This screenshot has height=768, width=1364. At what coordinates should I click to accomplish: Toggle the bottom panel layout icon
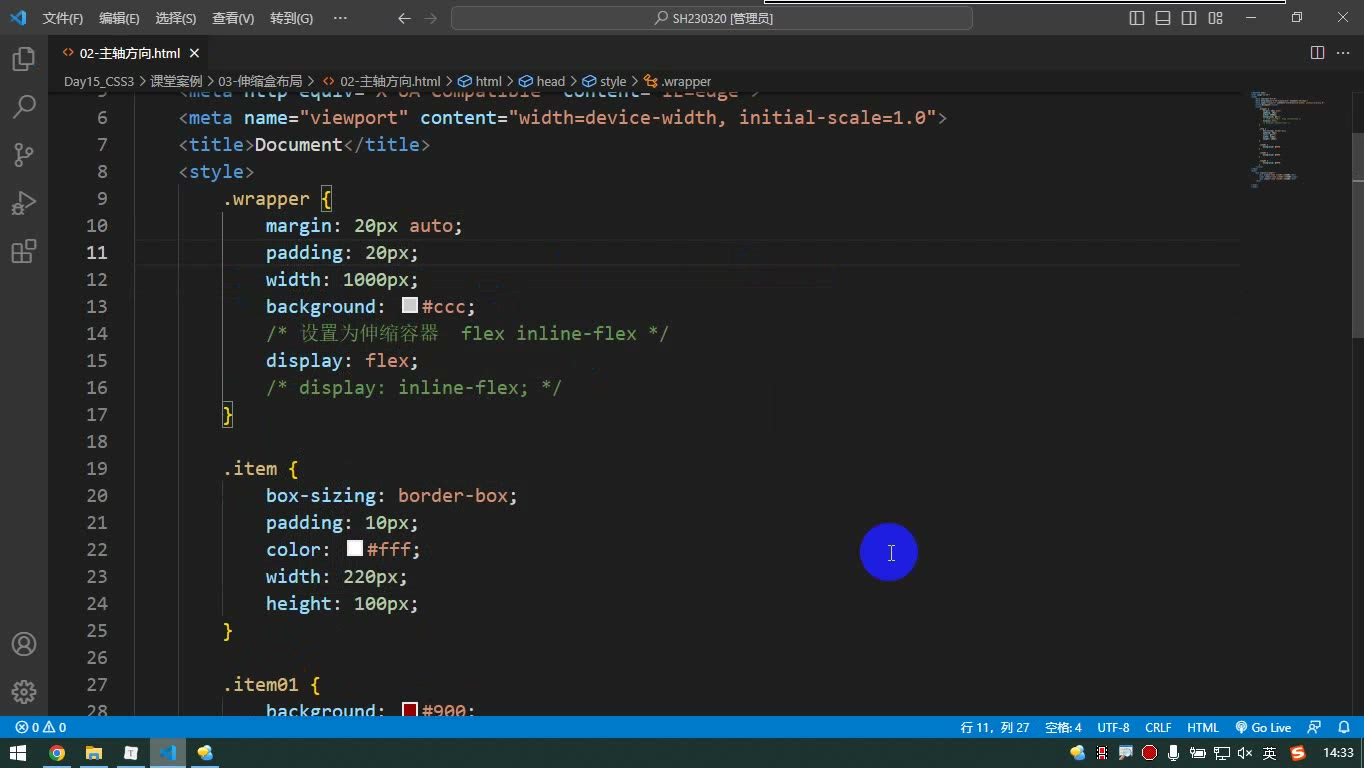(1163, 18)
